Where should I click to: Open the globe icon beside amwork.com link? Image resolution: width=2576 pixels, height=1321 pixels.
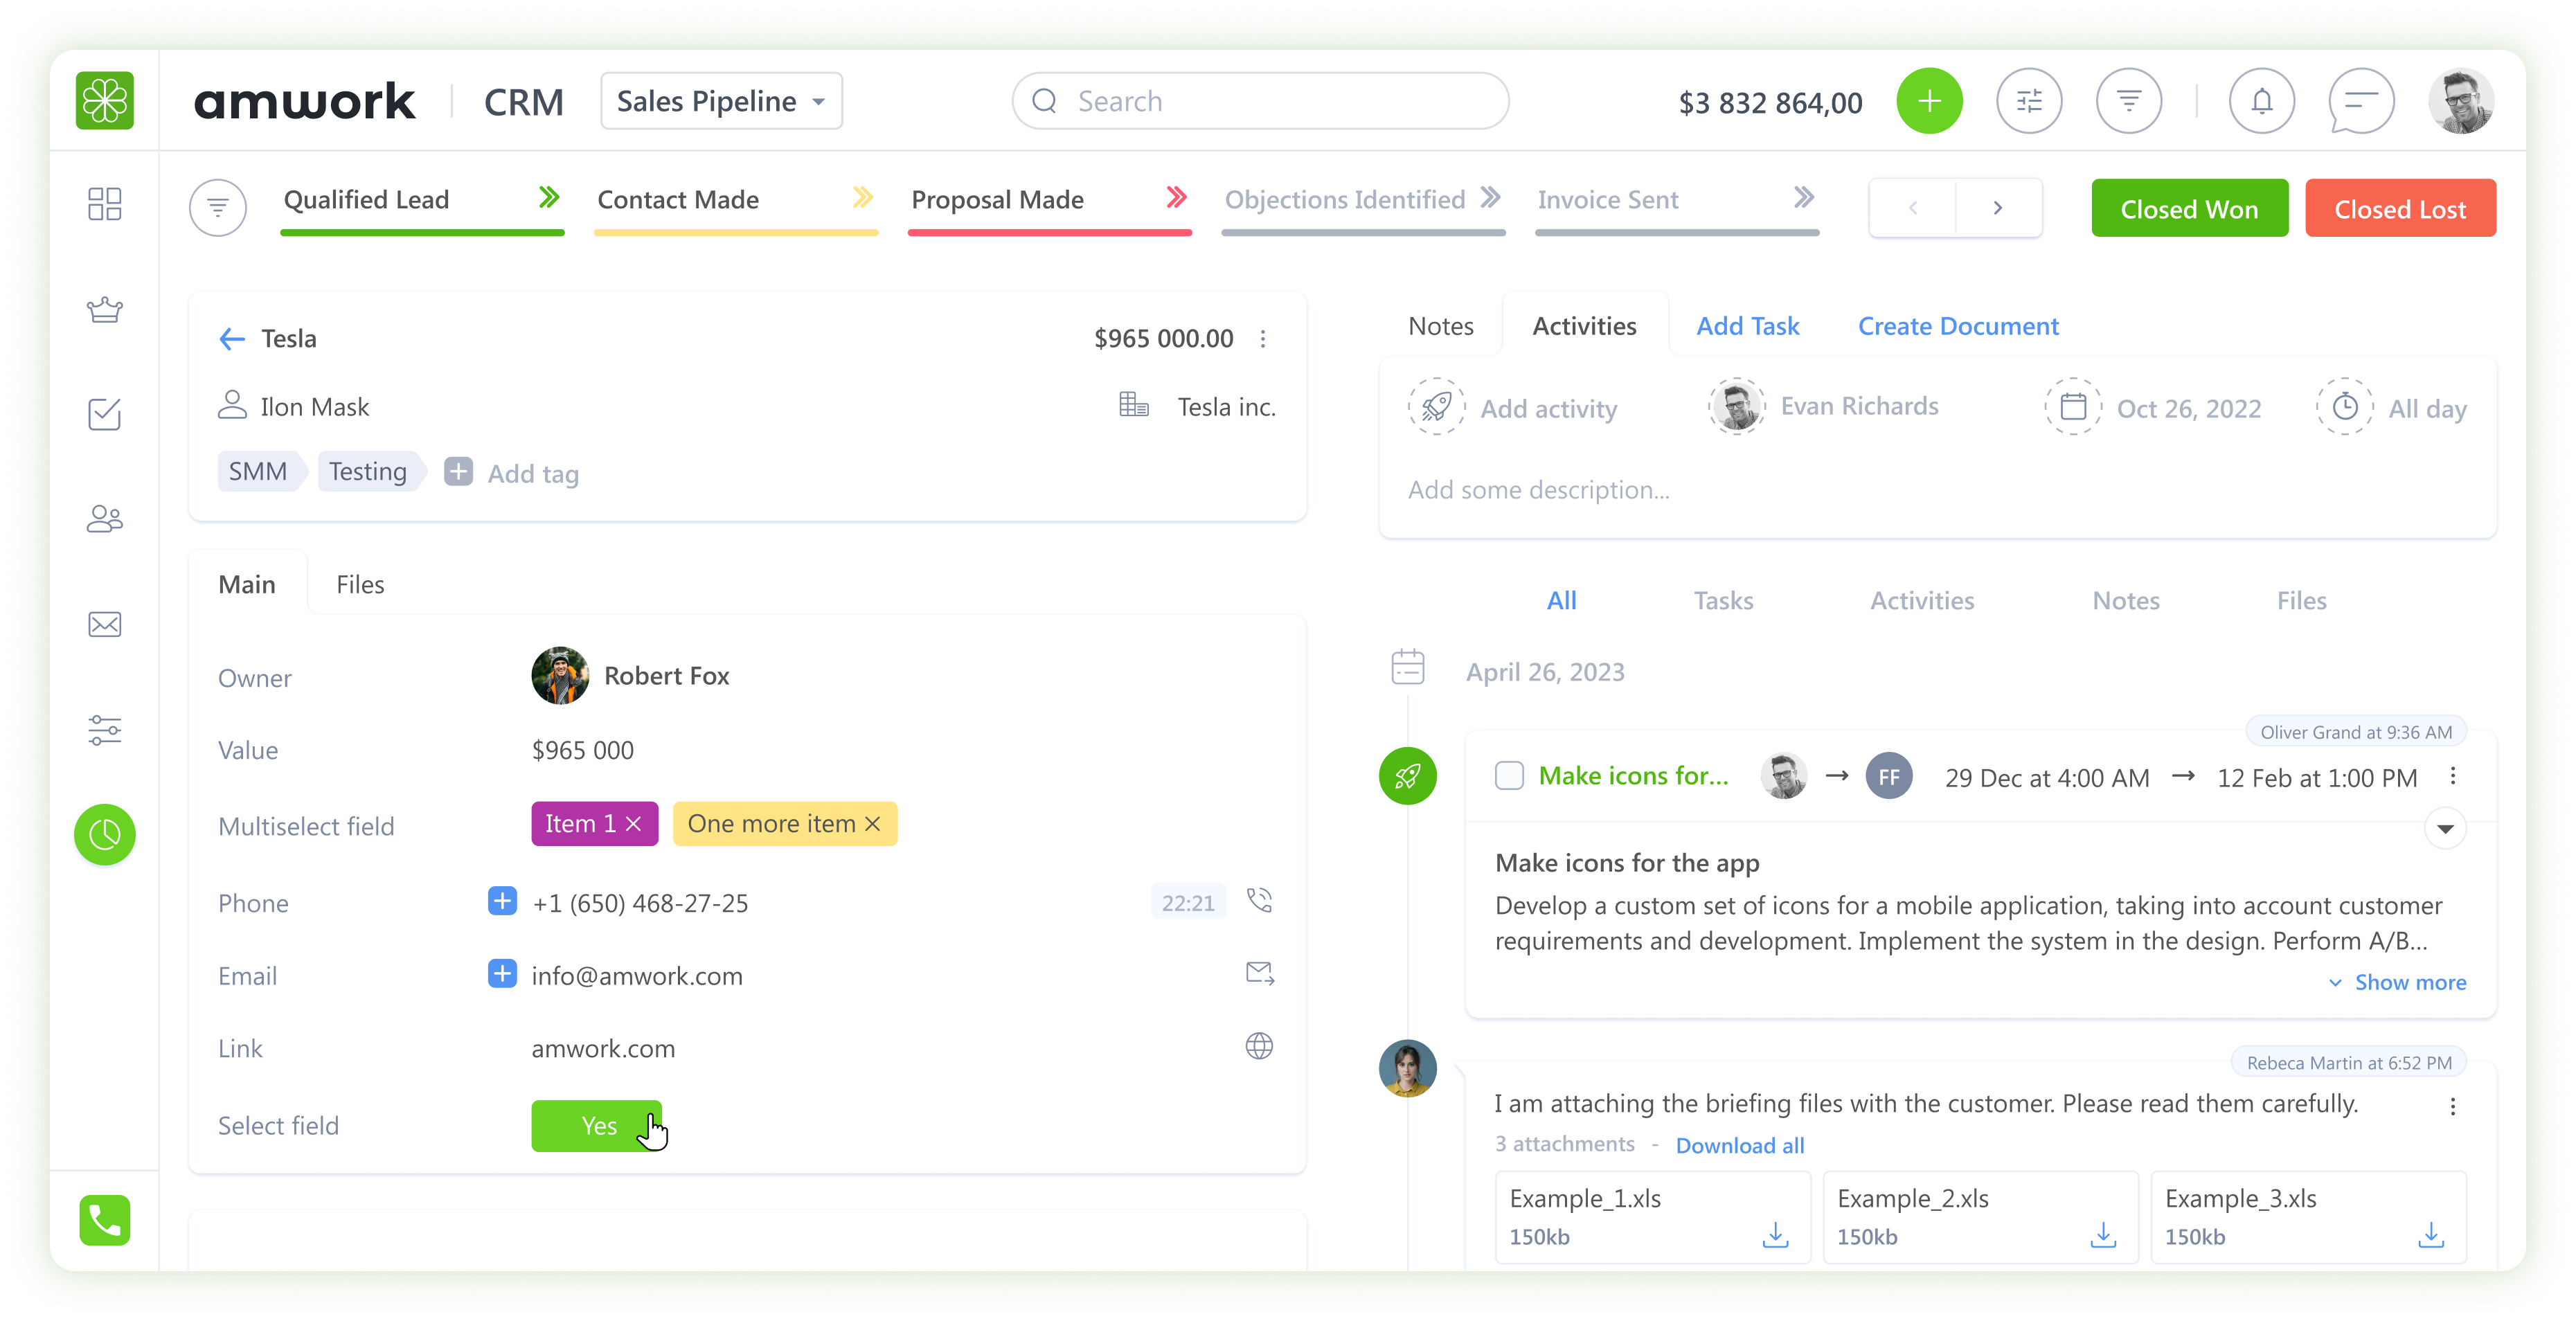click(1259, 1046)
